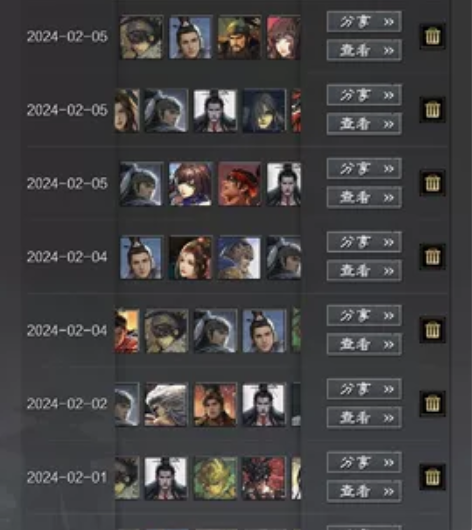View the first 2024-02-05 record with 查看

[x=364, y=50]
